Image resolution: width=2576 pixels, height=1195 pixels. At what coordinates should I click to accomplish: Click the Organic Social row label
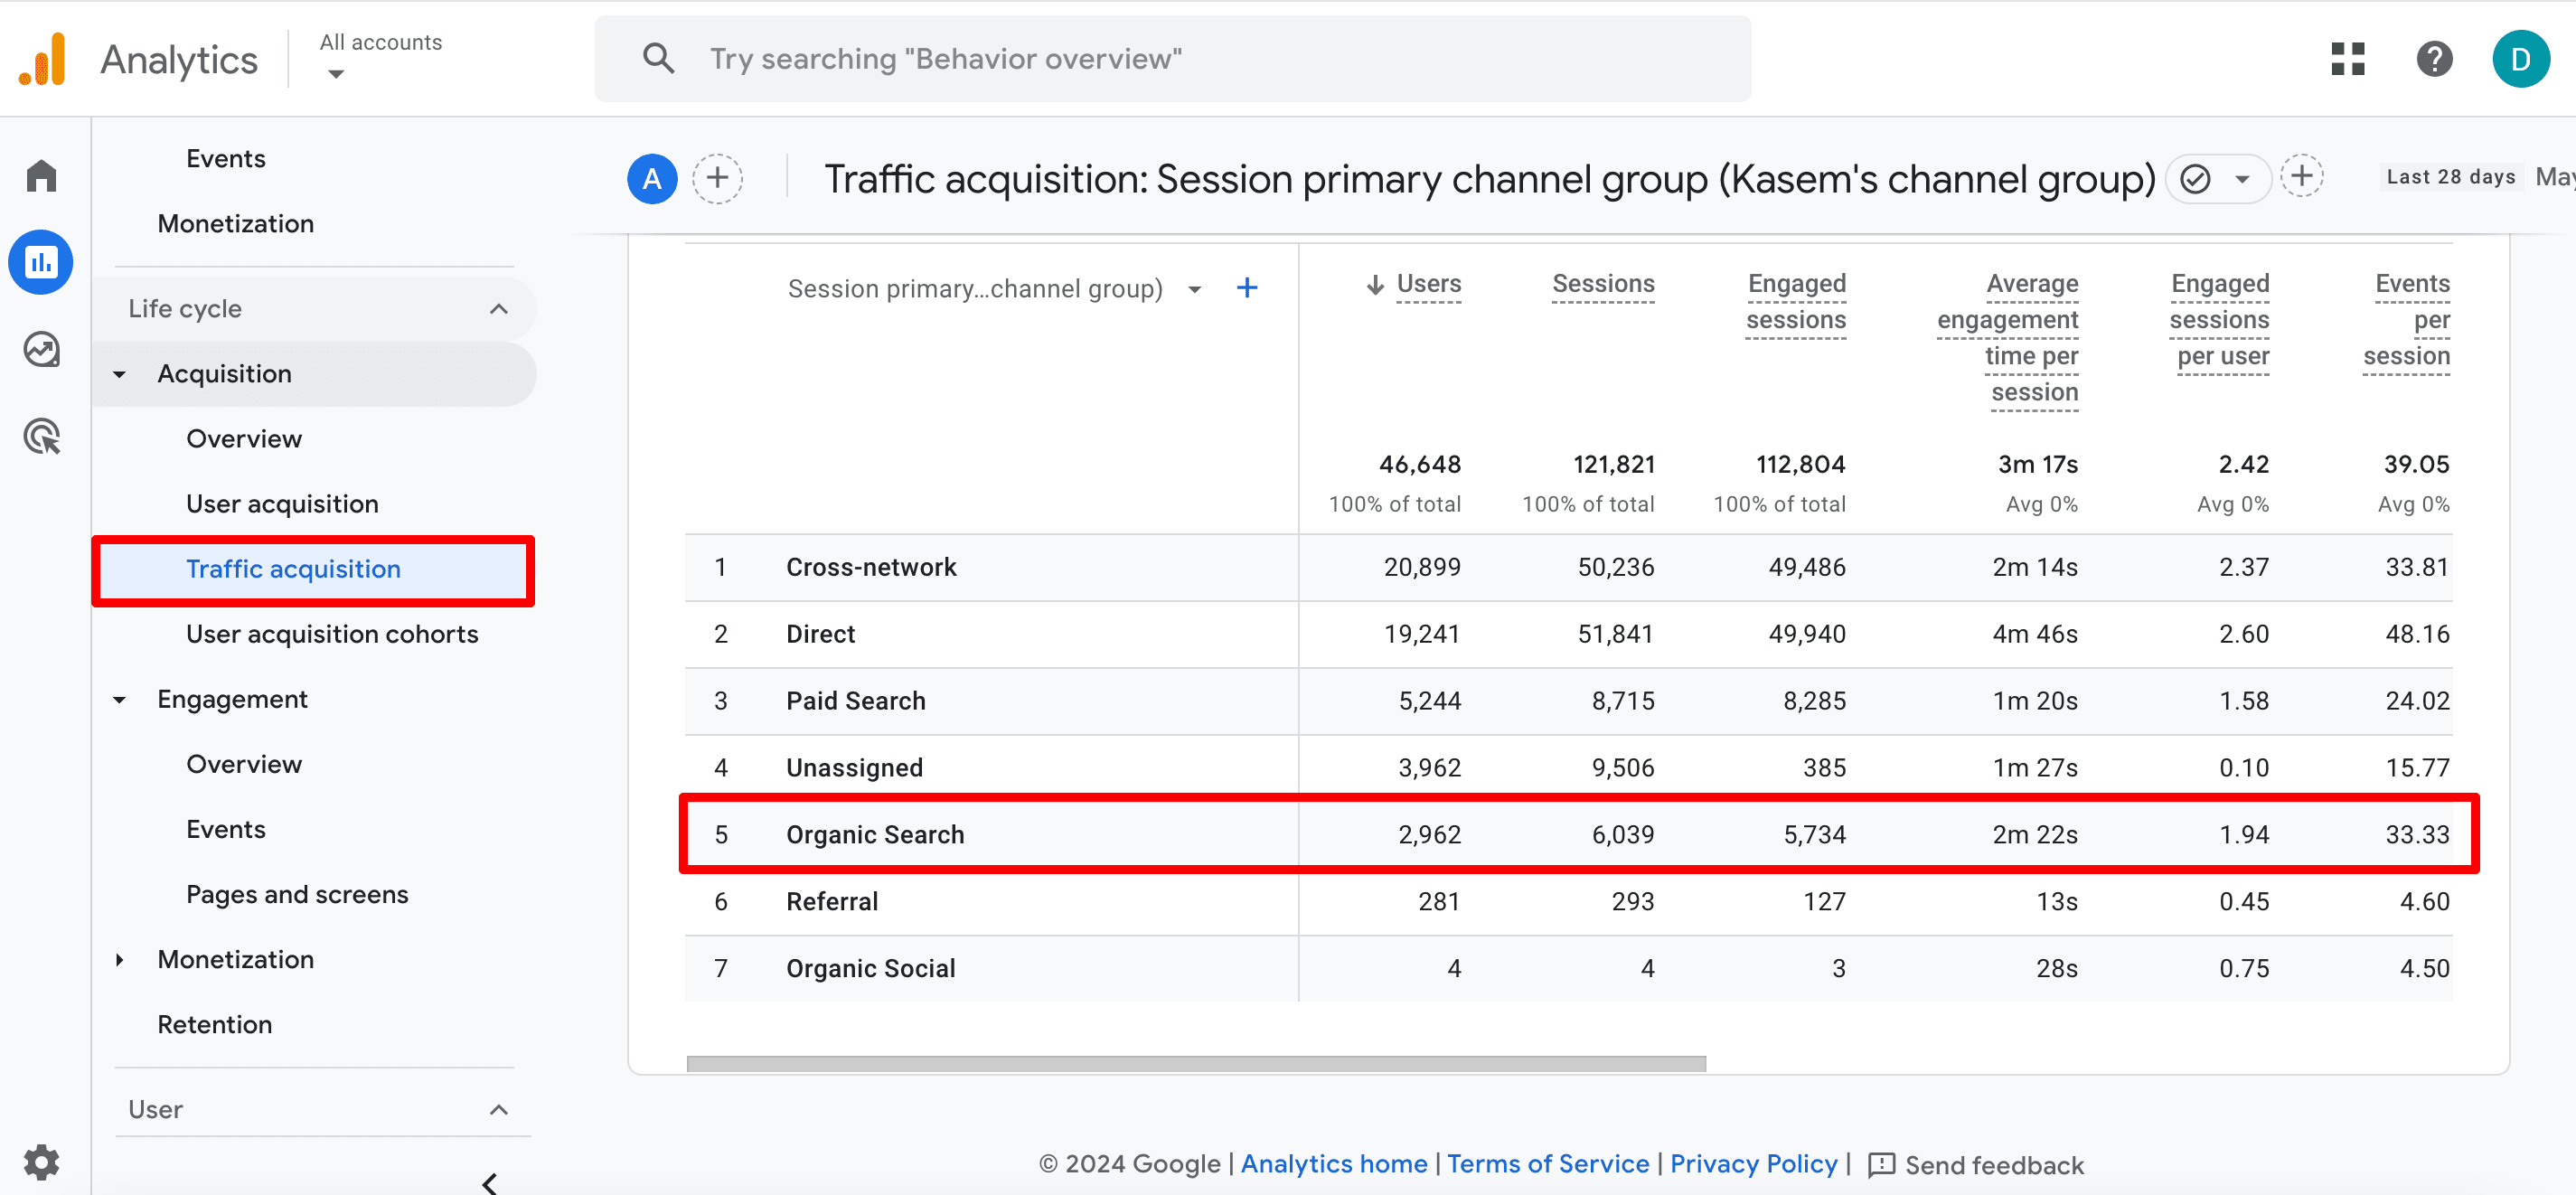coord(870,970)
